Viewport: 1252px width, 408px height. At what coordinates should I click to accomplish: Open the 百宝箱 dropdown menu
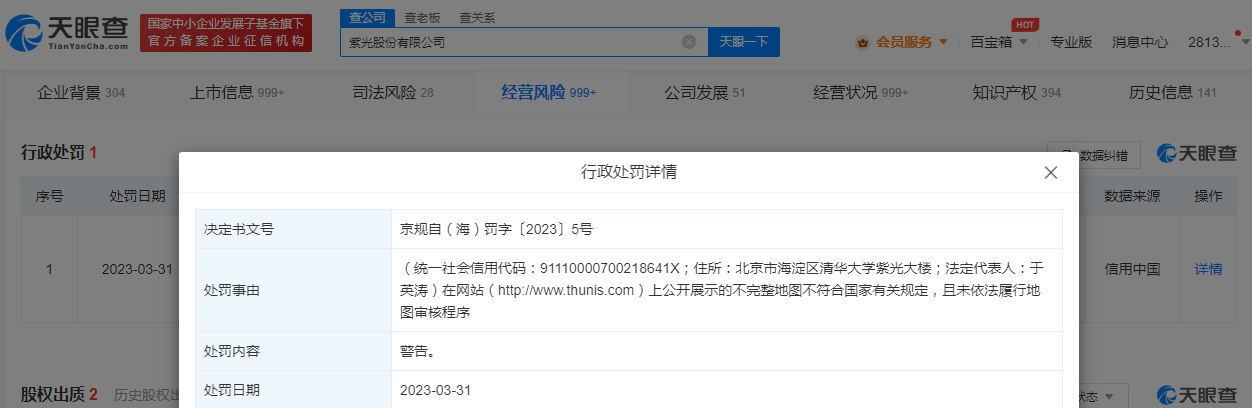tap(997, 42)
